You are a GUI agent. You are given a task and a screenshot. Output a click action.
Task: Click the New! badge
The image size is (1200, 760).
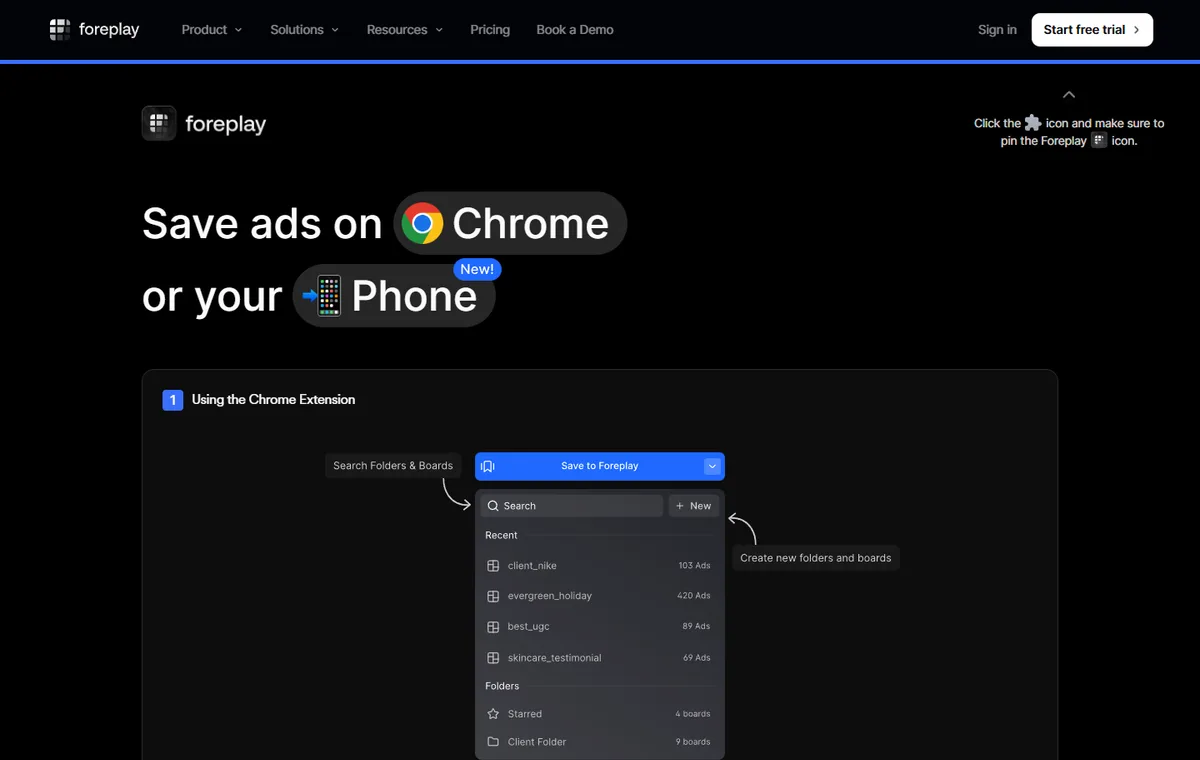[477, 269]
